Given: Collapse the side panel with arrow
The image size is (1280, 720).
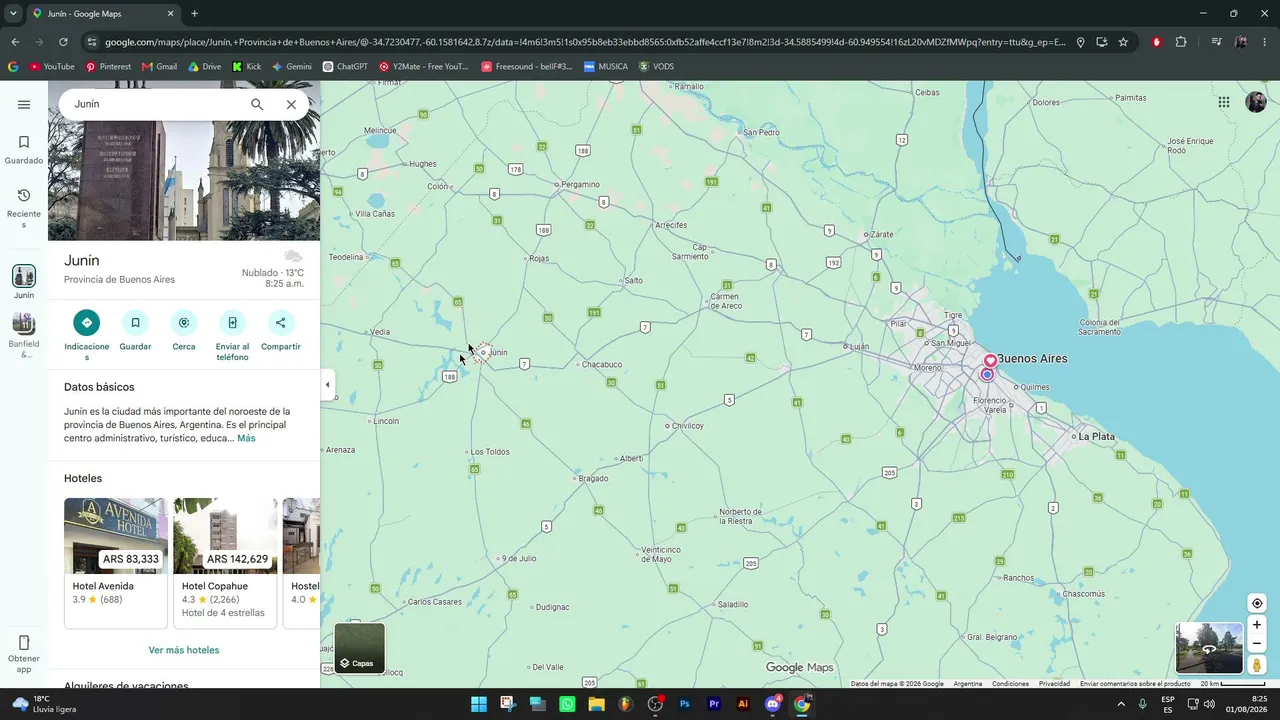Looking at the screenshot, I should (327, 385).
